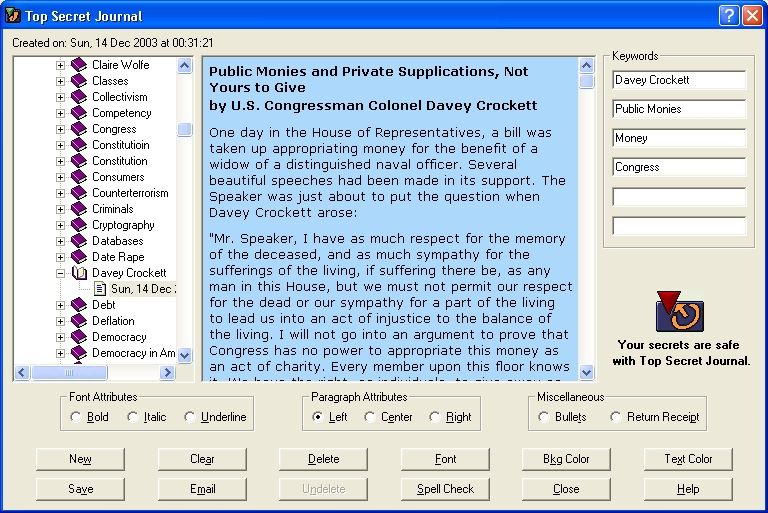Click the open book icon for Davey Crockett
Viewport: 768px width, 513px height.
coord(79,273)
